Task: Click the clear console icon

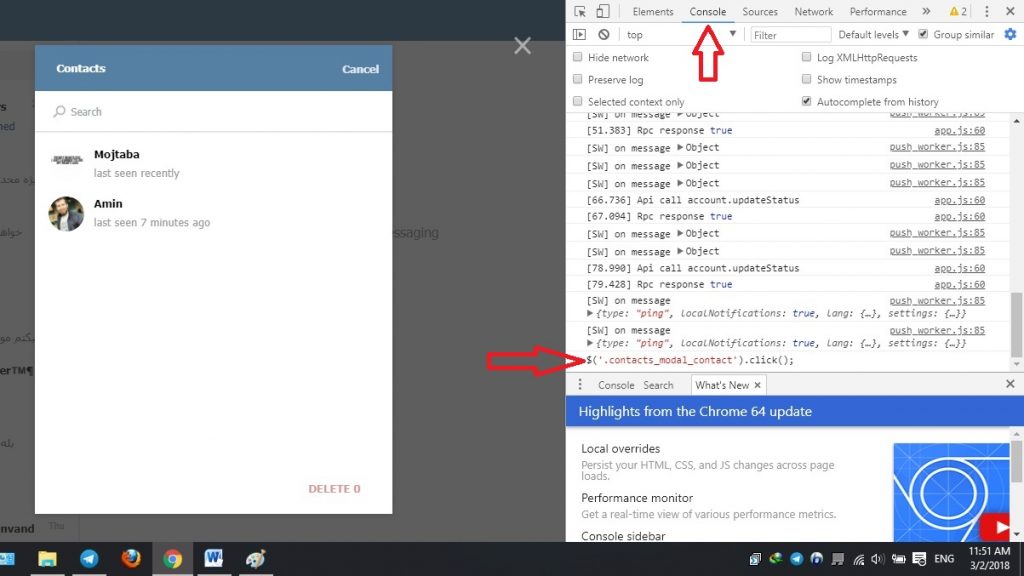Action: coord(603,35)
